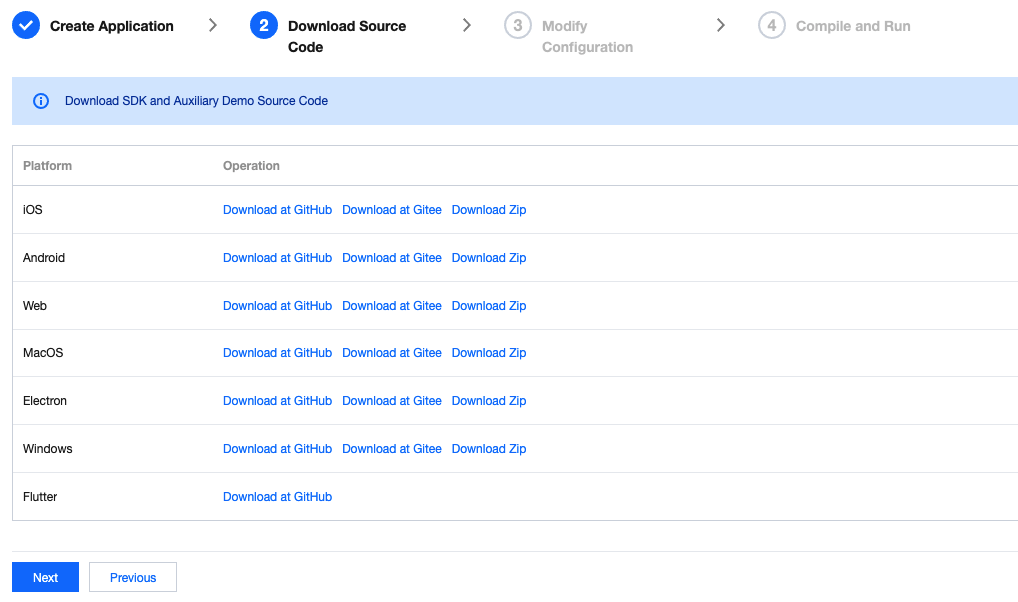The height and width of the screenshot is (602, 1018).
Task: Click iOS Download Zip link
Action: [x=489, y=210]
